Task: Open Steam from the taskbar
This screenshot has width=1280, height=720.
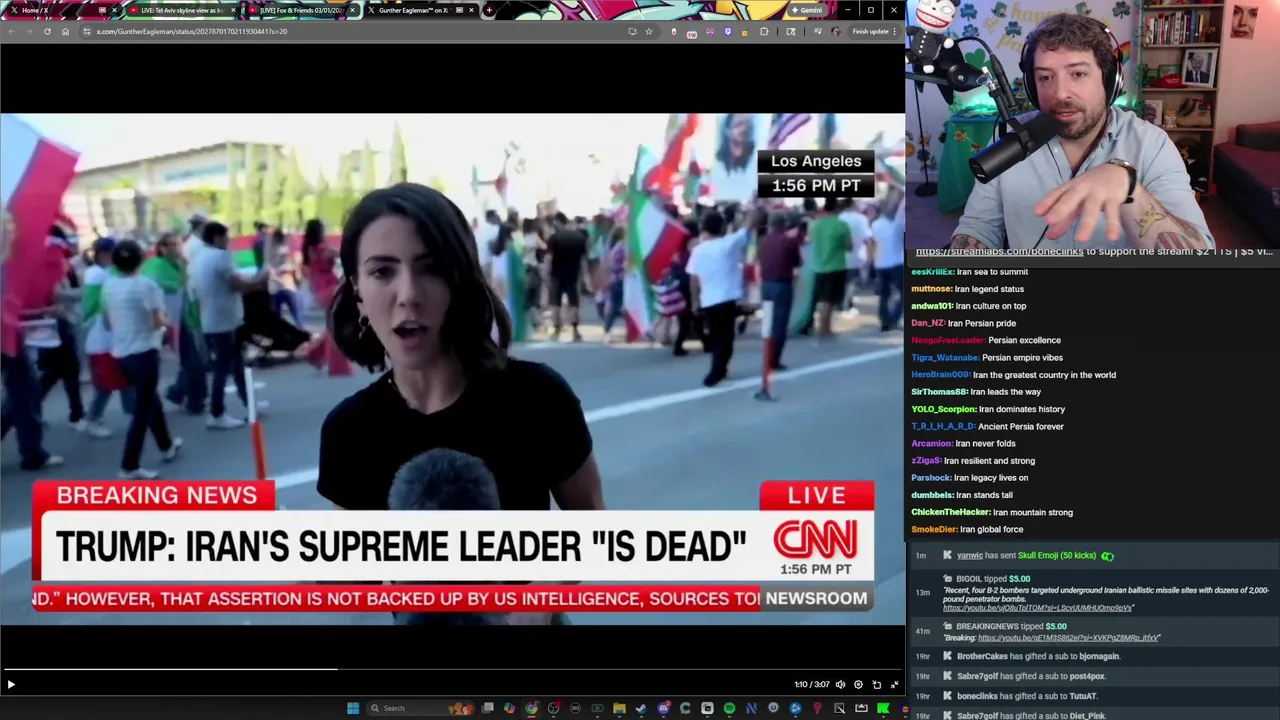Action: pos(641,708)
